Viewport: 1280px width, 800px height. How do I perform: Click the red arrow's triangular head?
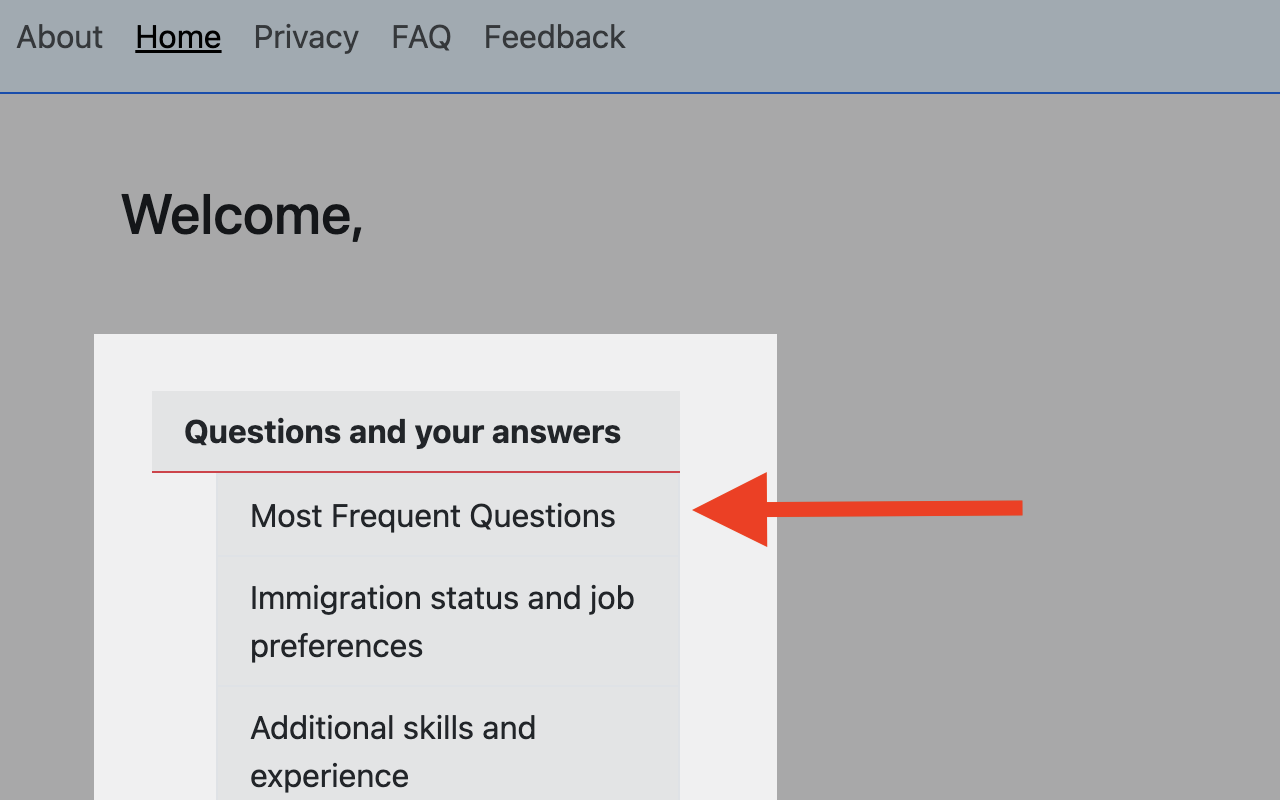point(737,510)
